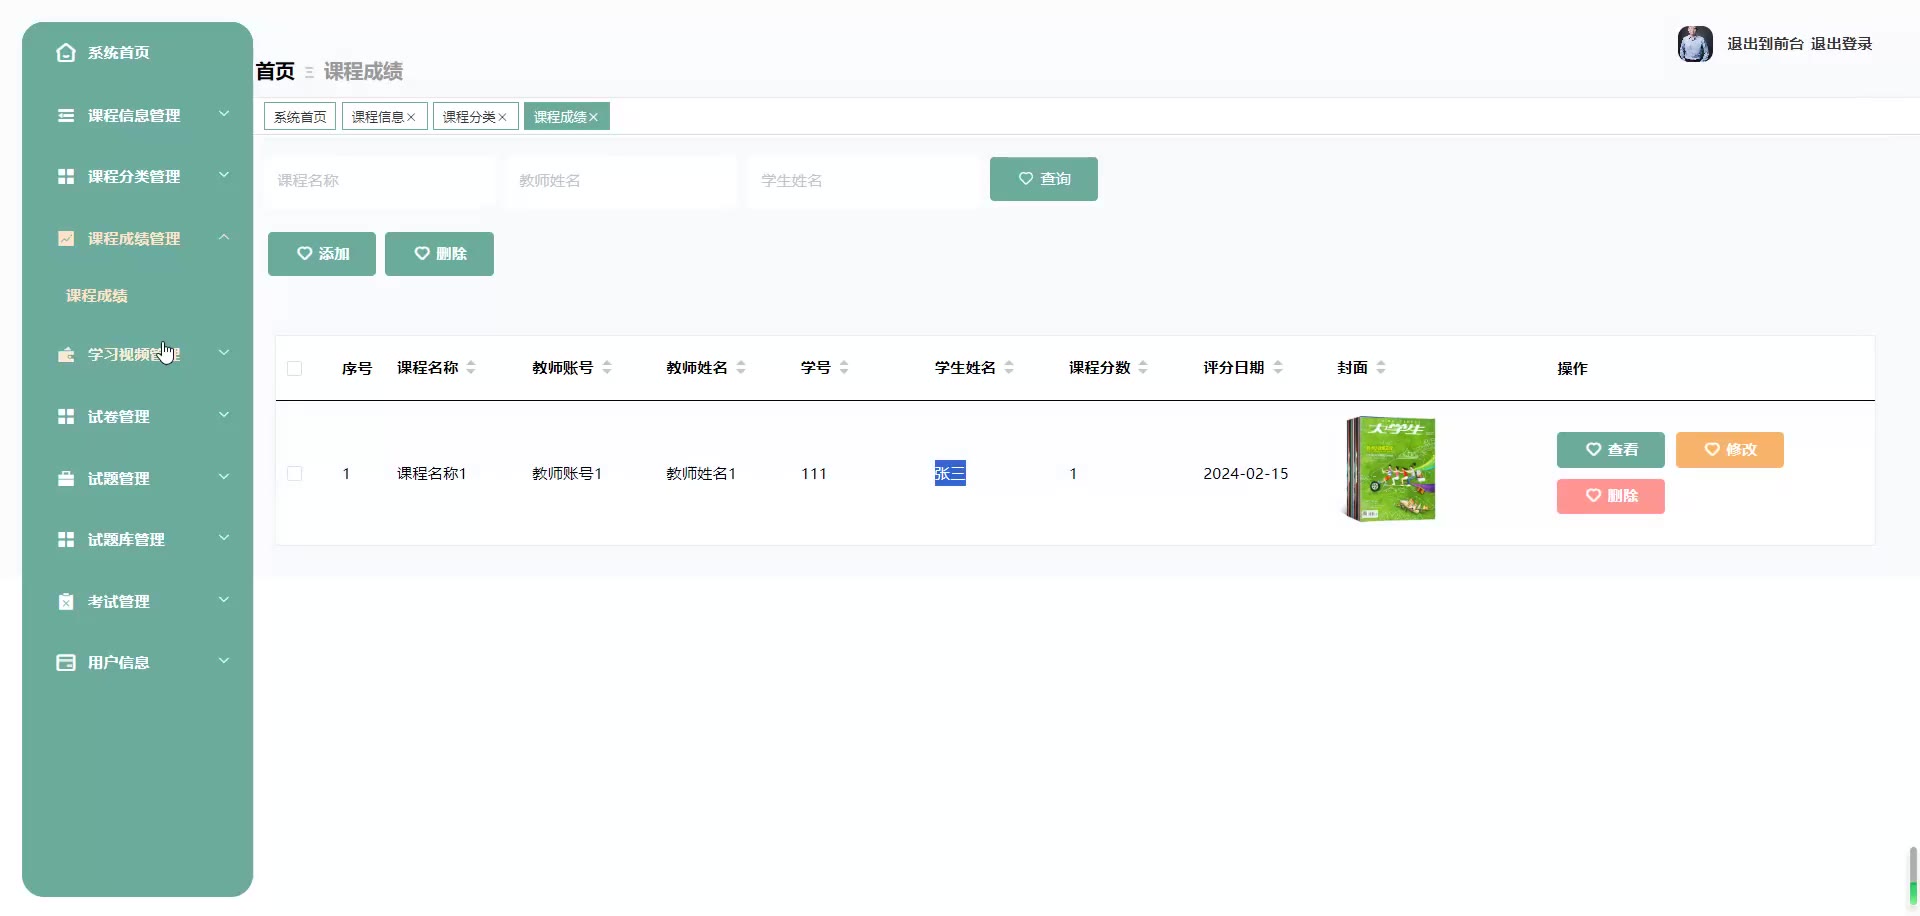Viewport: 1920px width, 916px height.
Task: Click the grid icon for 课程分类管理
Action: (x=66, y=176)
